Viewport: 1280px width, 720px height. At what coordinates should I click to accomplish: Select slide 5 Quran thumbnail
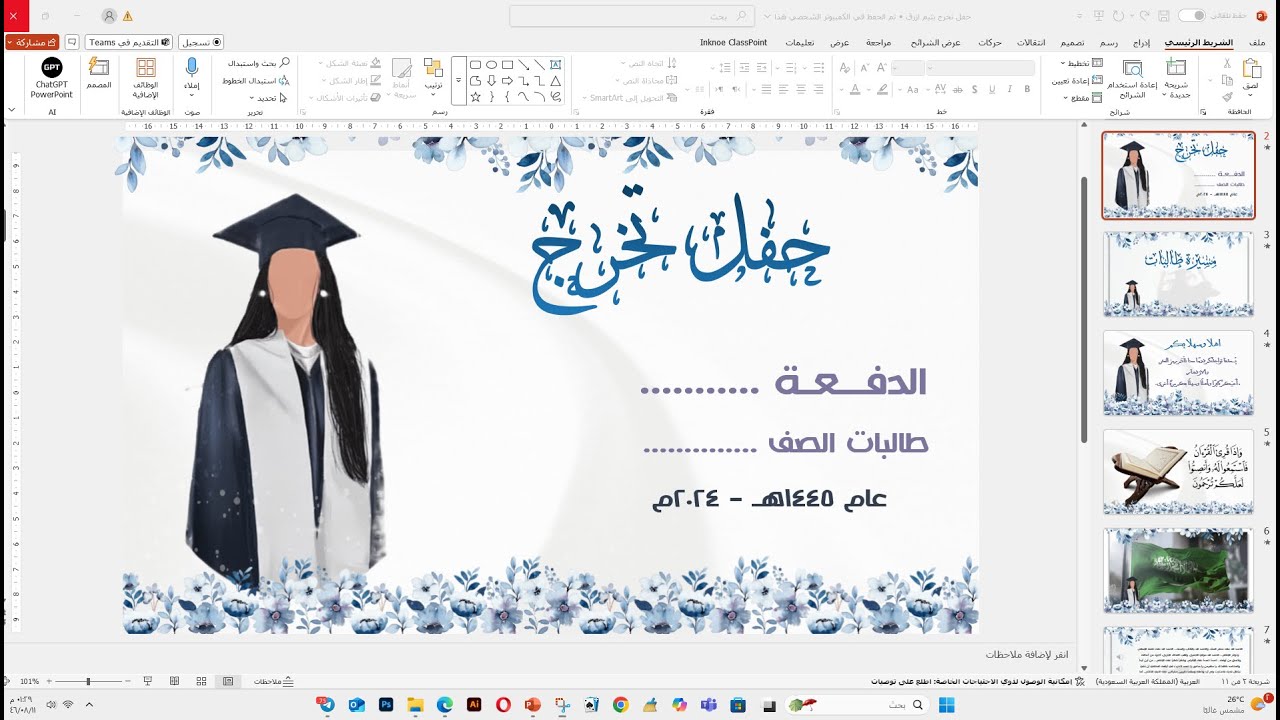click(x=1178, y=471)
